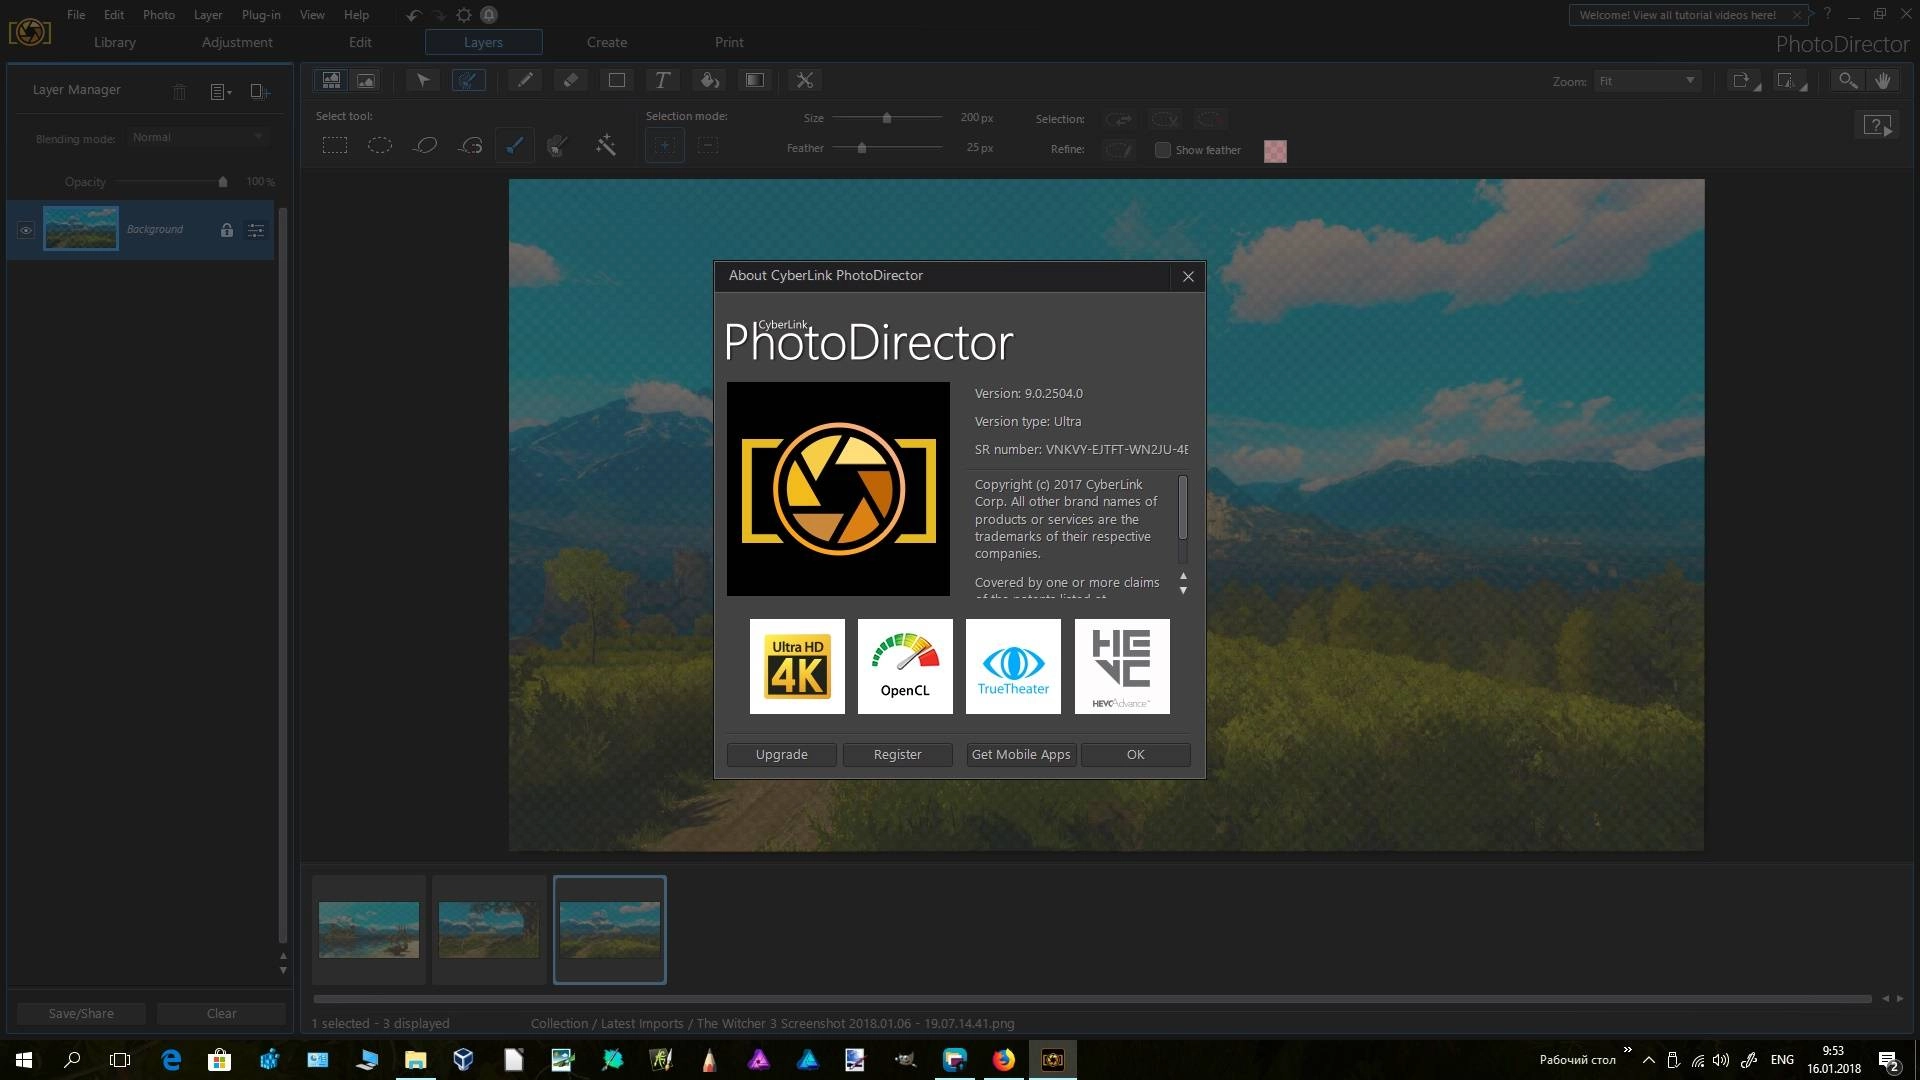This screenshot has width=1920, height=1080.
Task: Choose rectangular marquee select tool
Action: (335, 146)
